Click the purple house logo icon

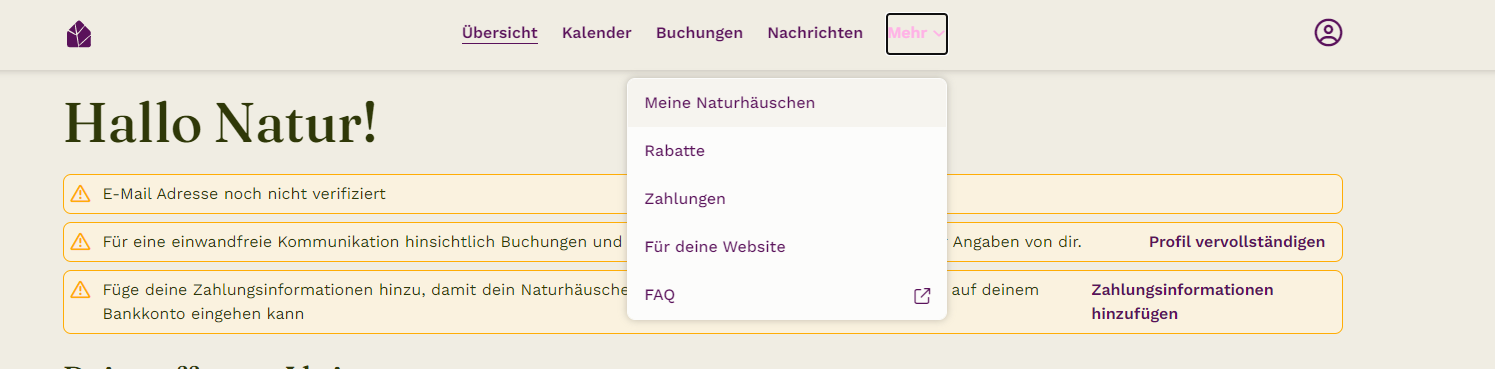[x=79, y=34]
